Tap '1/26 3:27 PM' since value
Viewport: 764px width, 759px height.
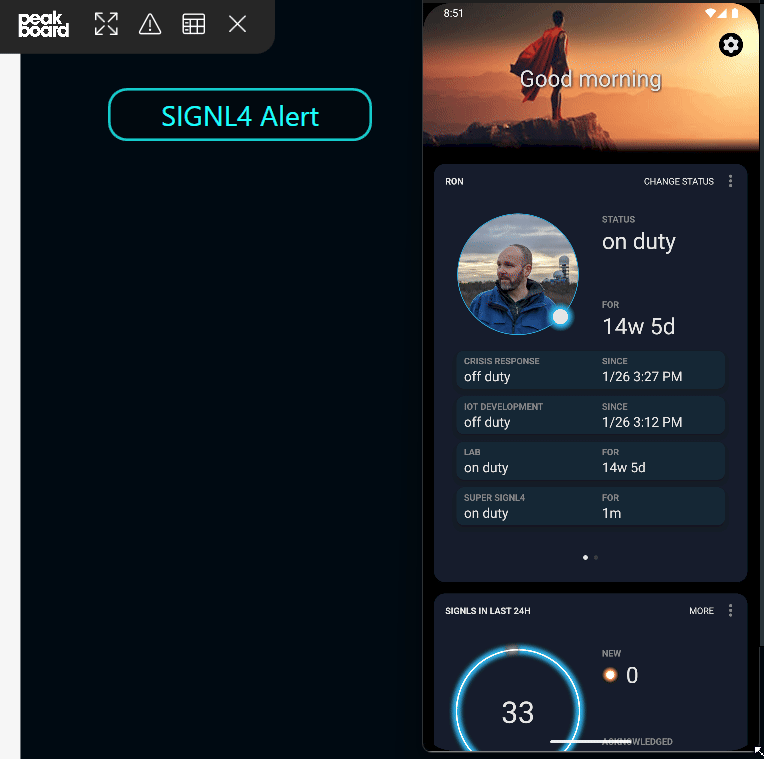click(642, 377)
